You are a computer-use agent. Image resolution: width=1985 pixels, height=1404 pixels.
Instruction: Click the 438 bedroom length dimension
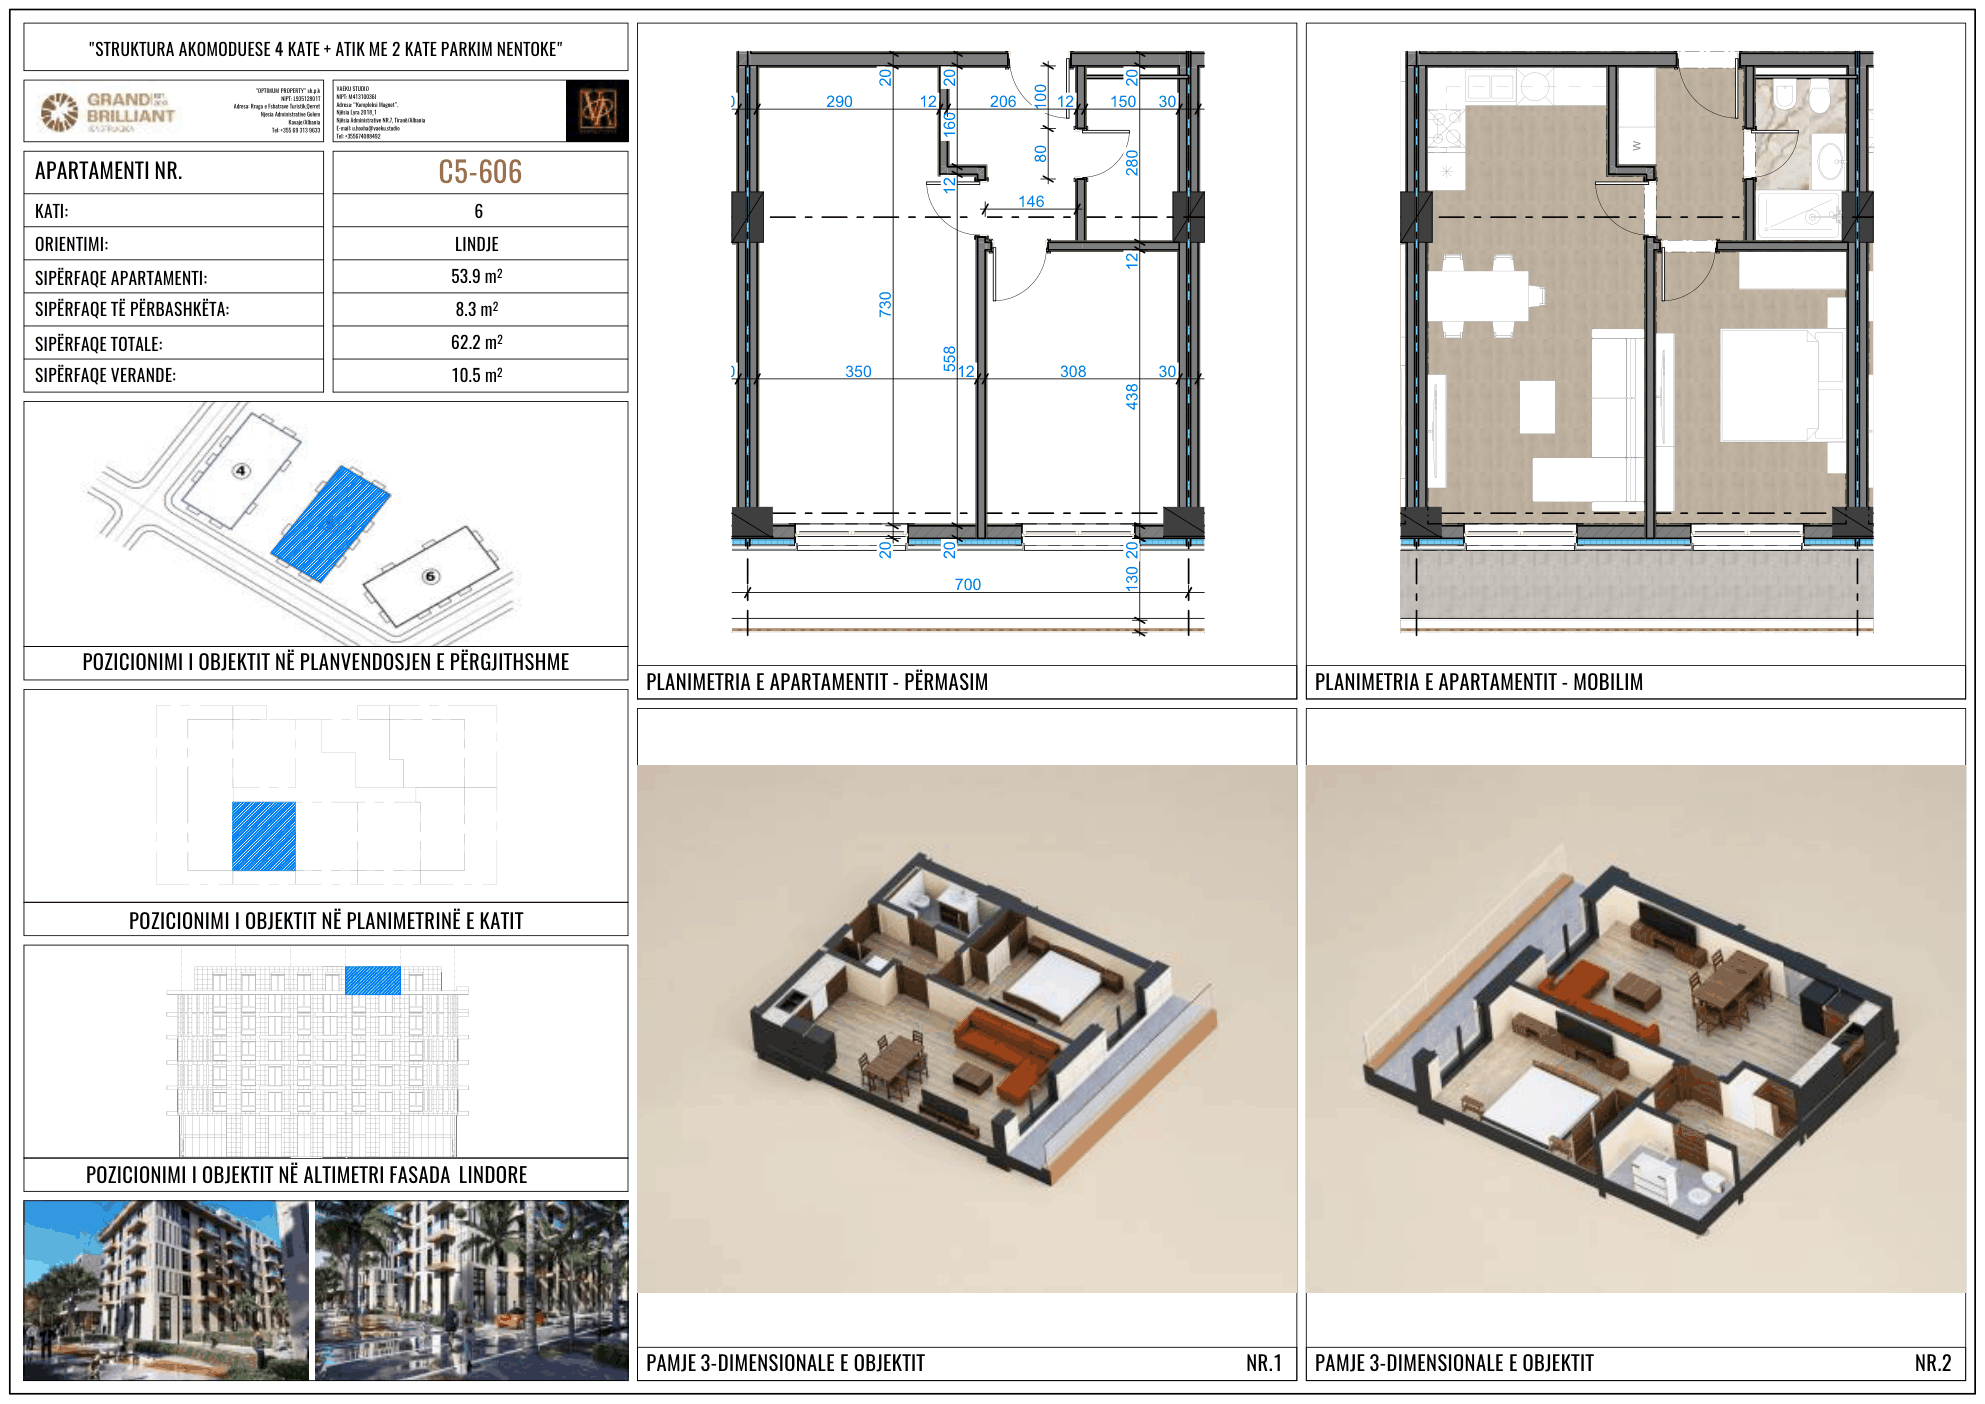[1132, 397]
